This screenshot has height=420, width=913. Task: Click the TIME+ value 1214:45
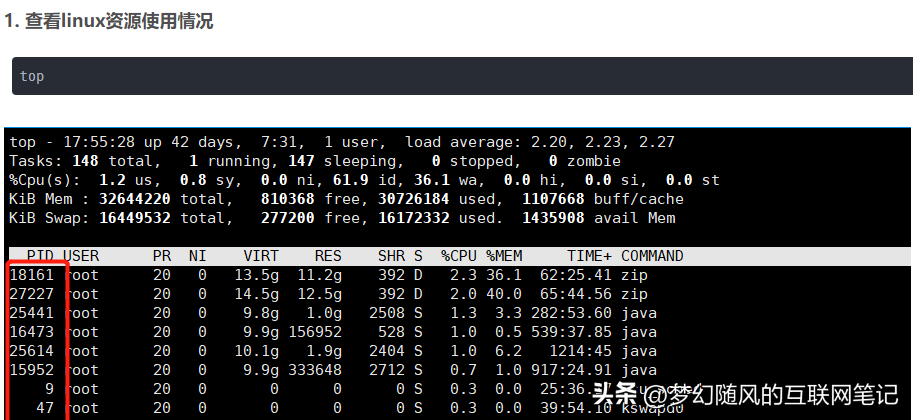point(580,351)
